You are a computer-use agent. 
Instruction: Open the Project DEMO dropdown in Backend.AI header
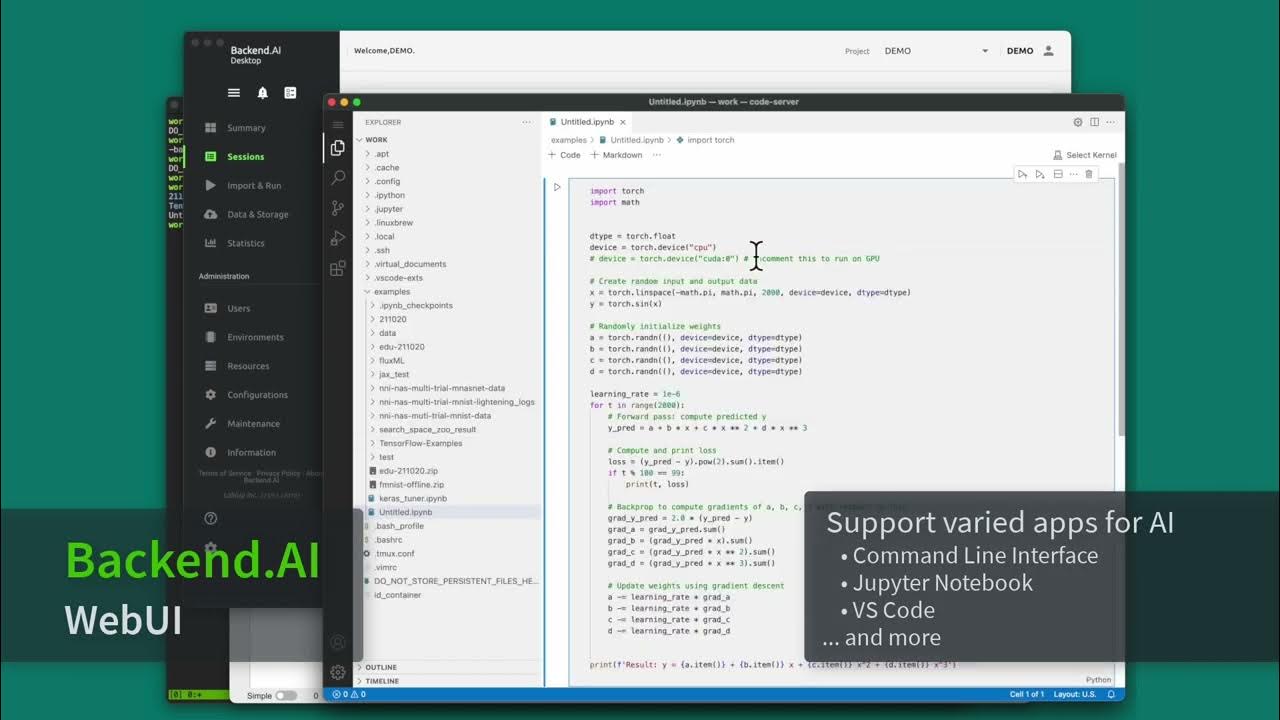936,51
